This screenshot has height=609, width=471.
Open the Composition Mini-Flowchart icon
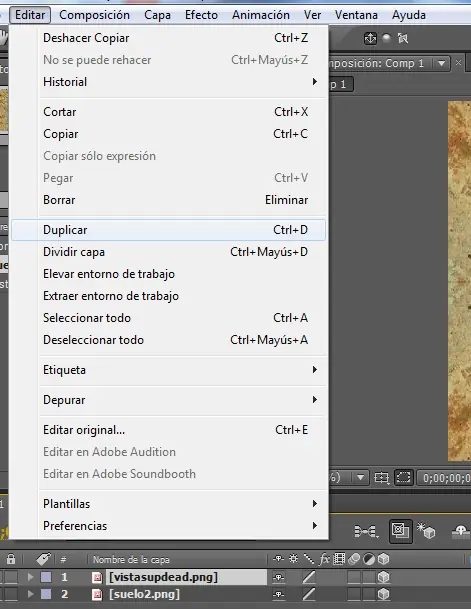click(x=366, y=531)
